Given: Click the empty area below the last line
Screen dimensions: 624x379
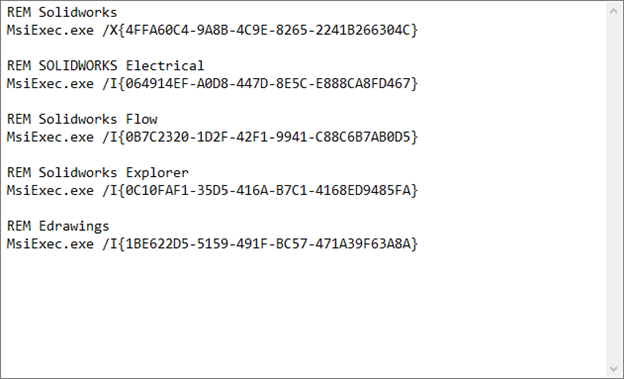Looking at the screenshot, I should (302, 315).
